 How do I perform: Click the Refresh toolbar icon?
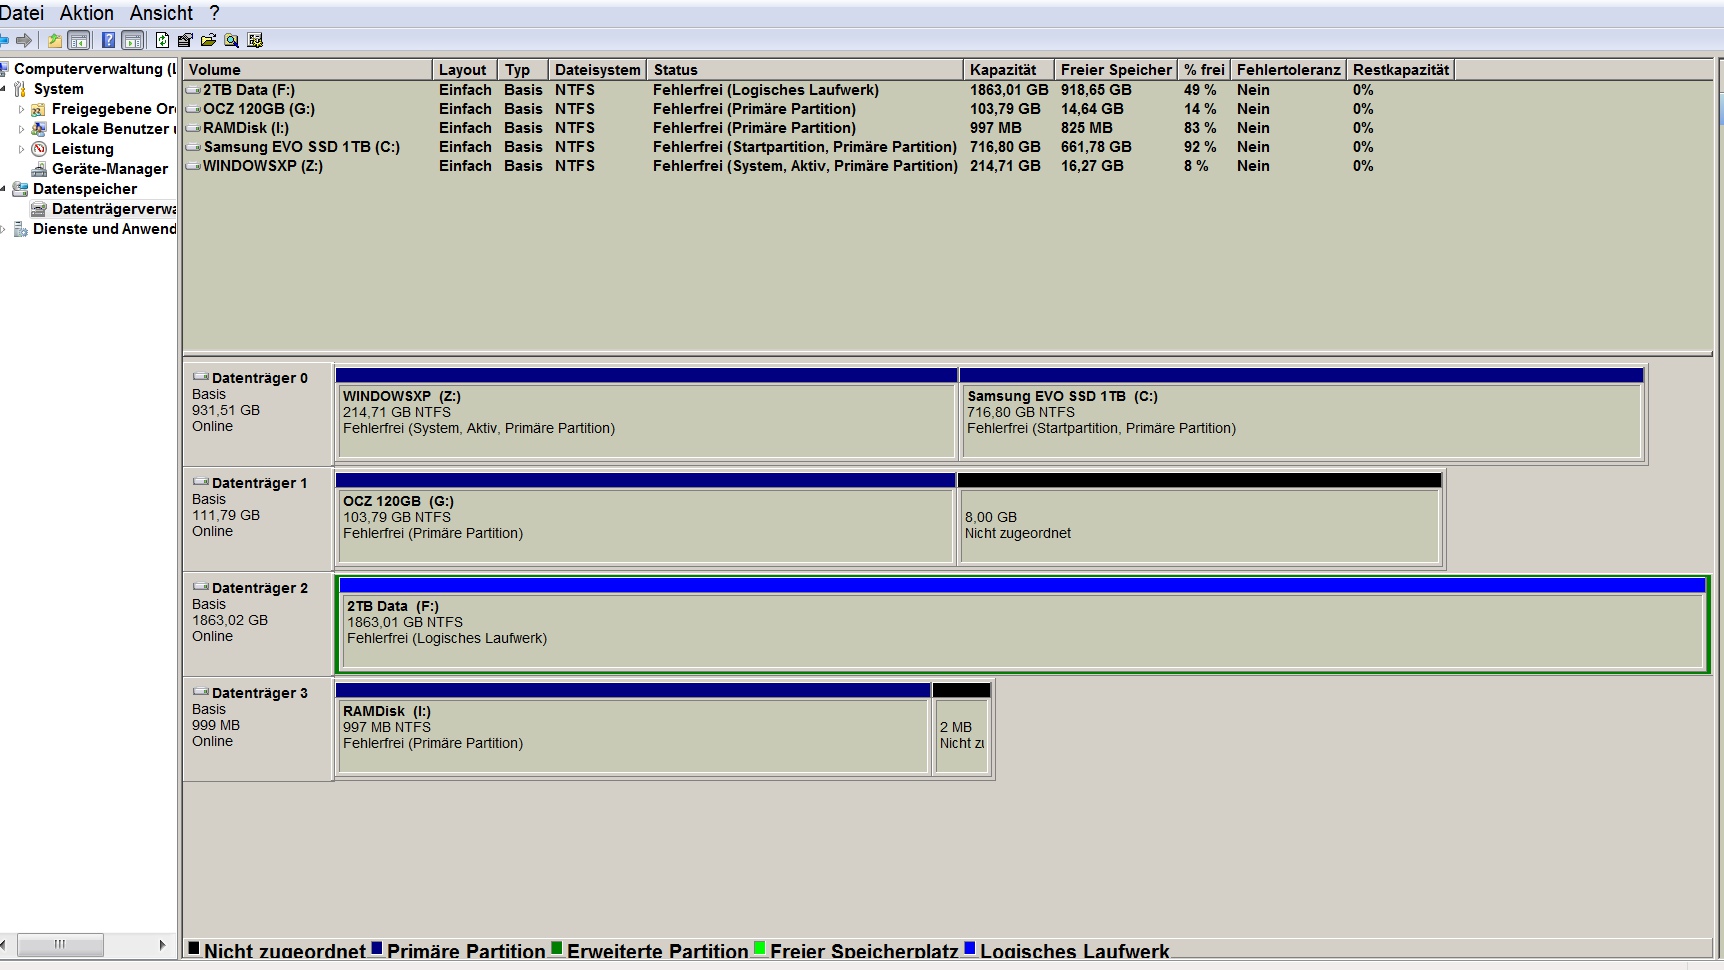point(162,40)
